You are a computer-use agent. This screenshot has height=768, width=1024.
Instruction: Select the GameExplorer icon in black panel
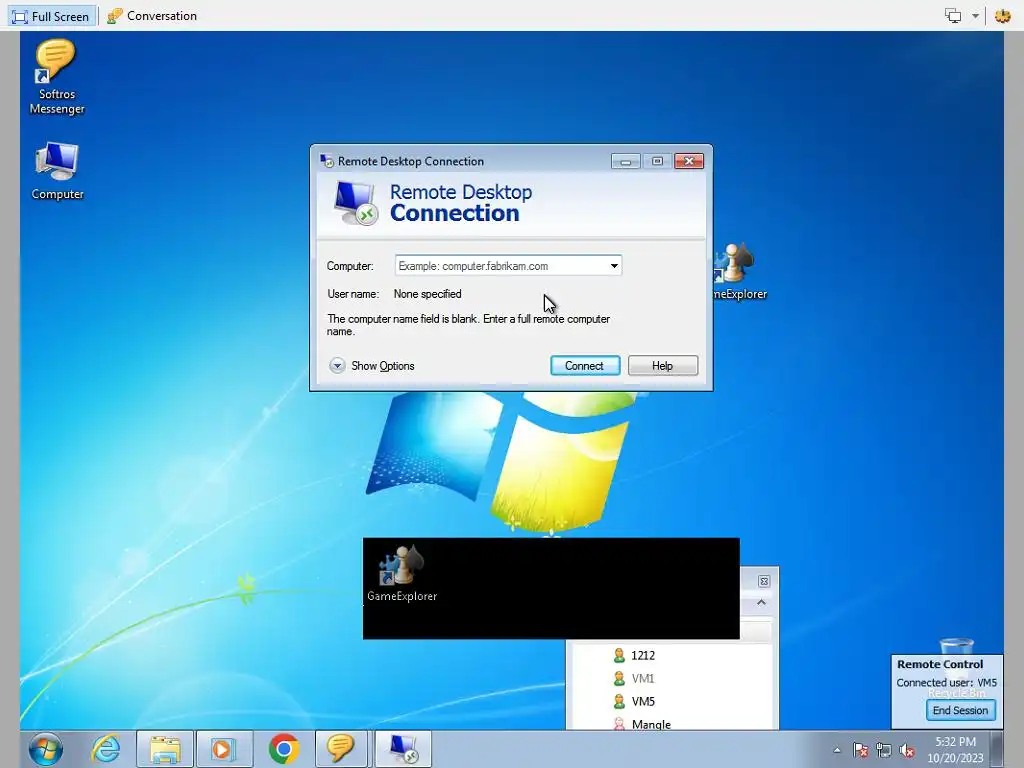[402, 573]
